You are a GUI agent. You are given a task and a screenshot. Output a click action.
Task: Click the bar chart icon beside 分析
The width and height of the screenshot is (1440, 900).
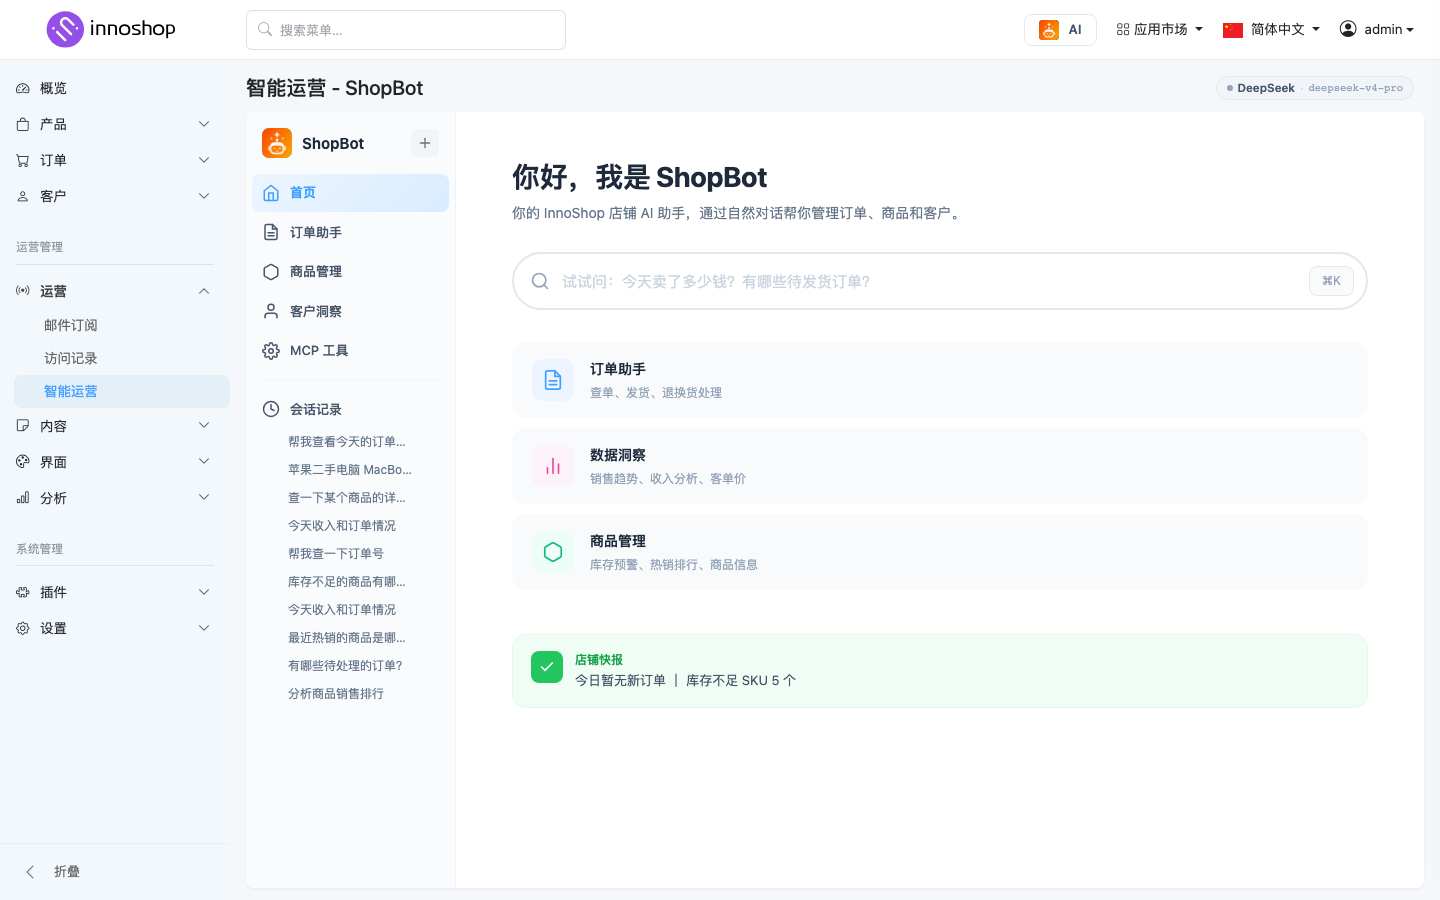pos(23,498)
